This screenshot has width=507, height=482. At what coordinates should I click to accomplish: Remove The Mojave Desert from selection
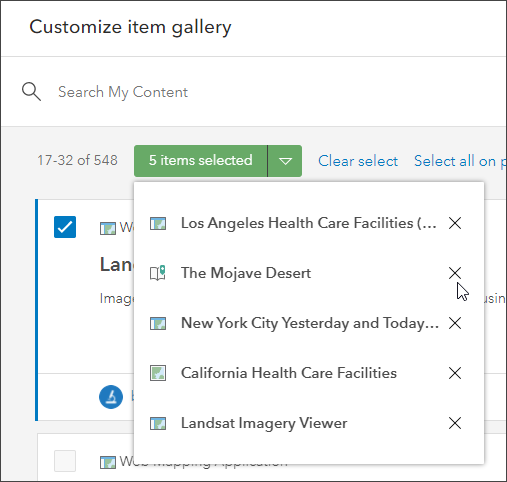tap(455, 273)
